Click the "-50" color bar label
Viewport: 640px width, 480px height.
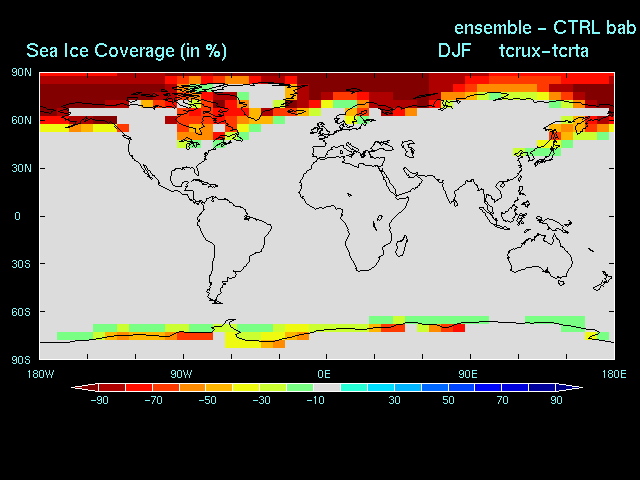tap(207, 400)
